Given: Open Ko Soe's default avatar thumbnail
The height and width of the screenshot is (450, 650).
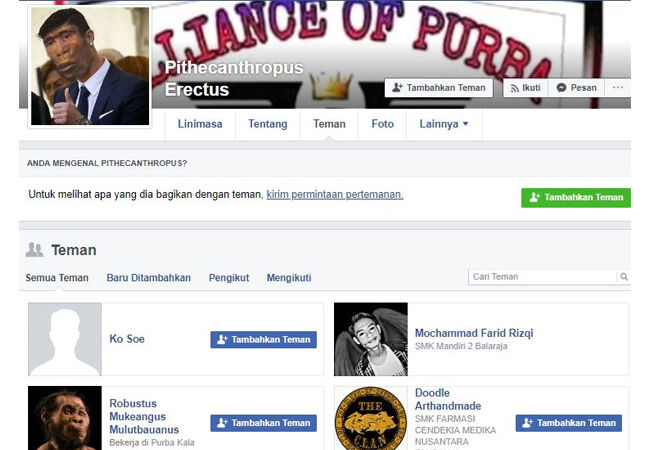Looking at the screenshot, I should pos(65,339).
